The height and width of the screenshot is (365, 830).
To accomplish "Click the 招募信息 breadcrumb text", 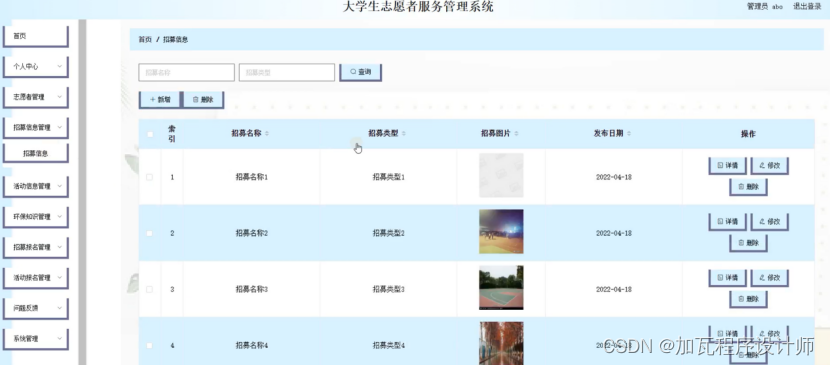I will pyautogui.click(x=176, y=40).
